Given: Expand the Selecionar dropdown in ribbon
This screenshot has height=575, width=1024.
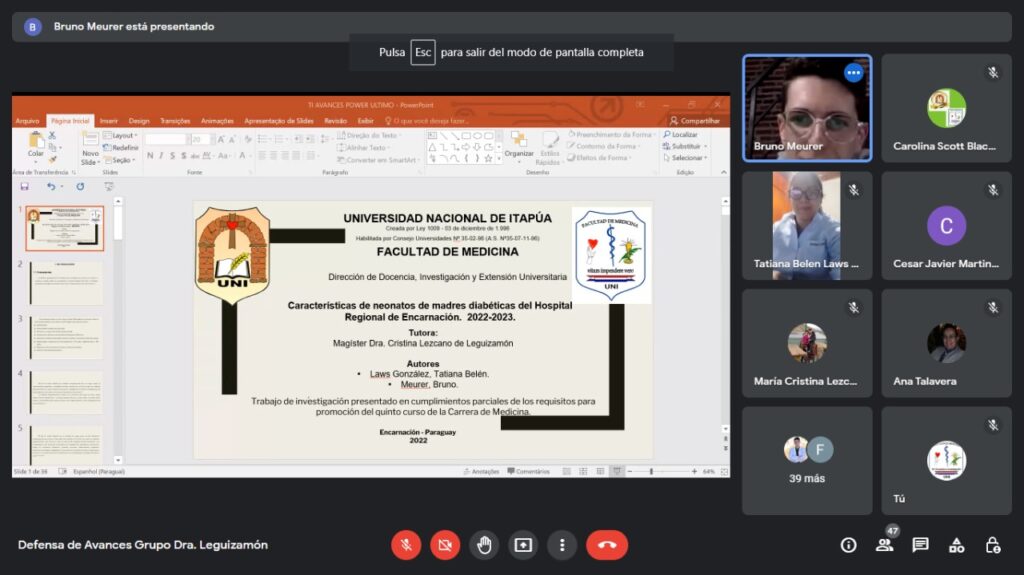Looking at the screenshot, I should [688, 158].
